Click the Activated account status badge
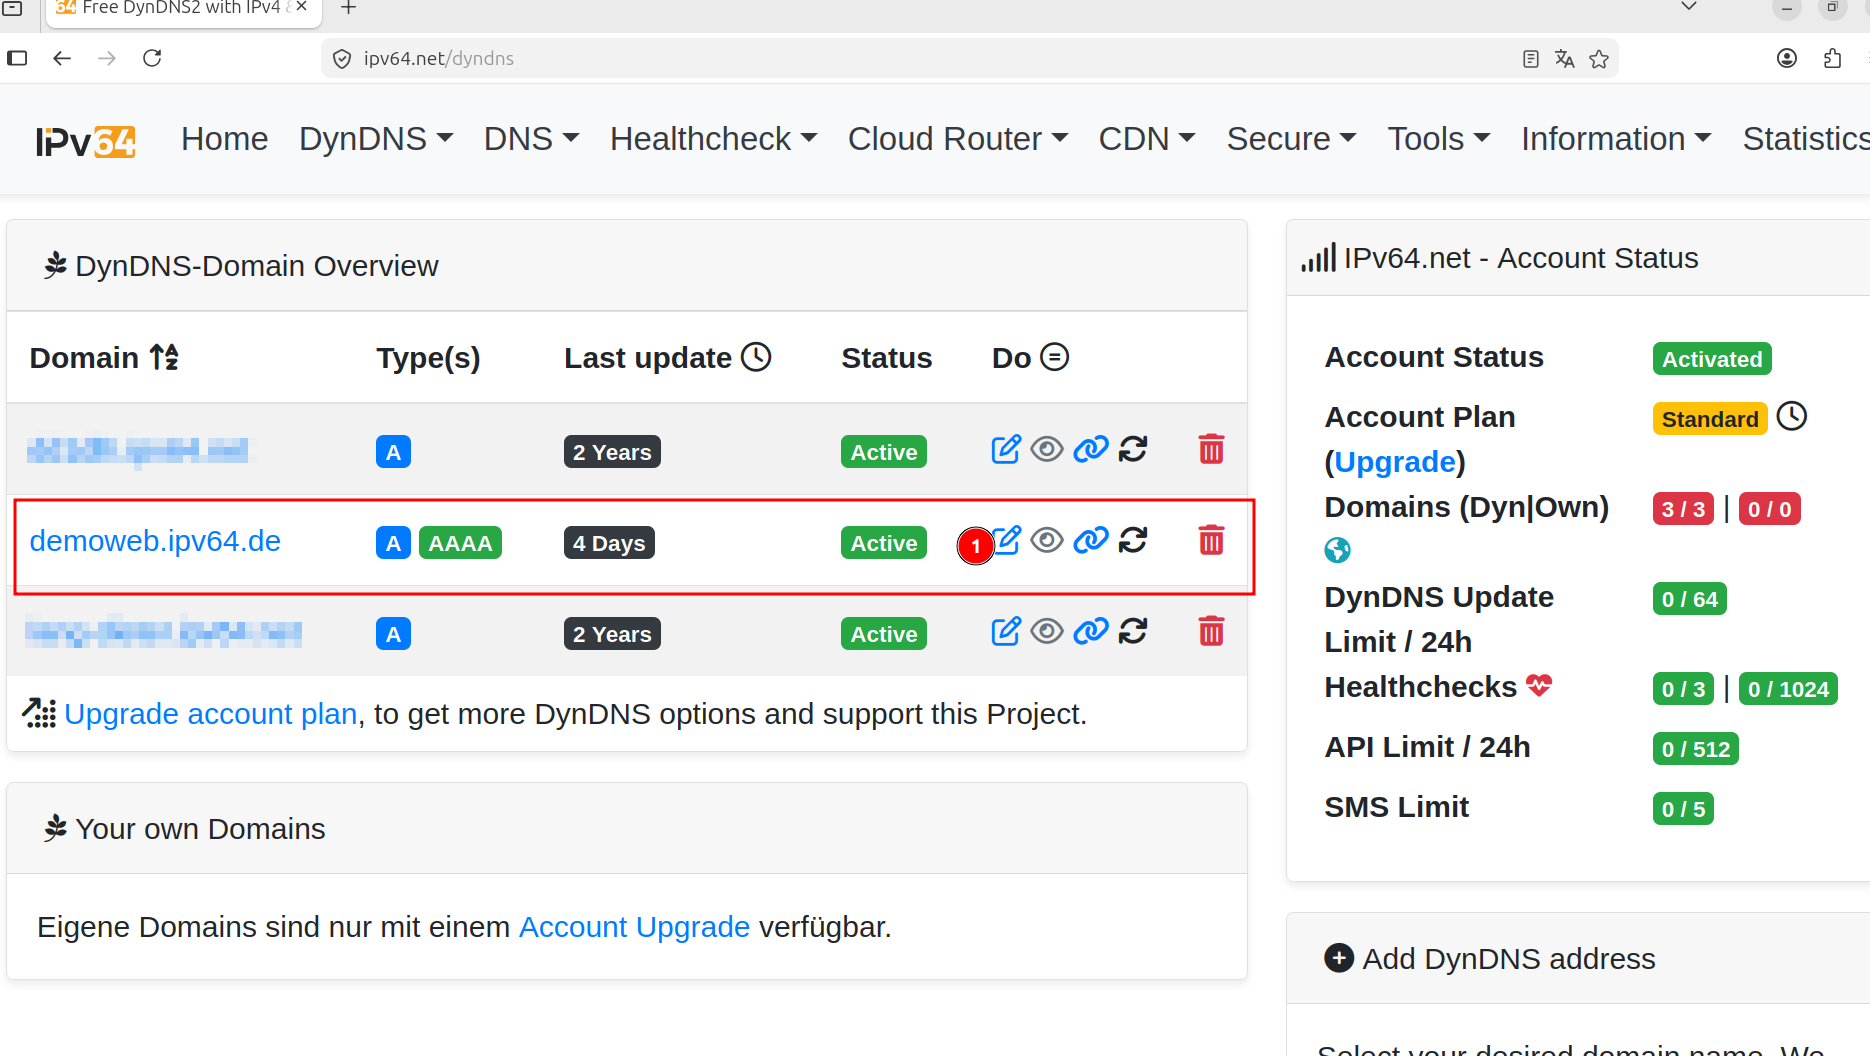This screenshot has width=1870, height=1056. coord(1712,359)
